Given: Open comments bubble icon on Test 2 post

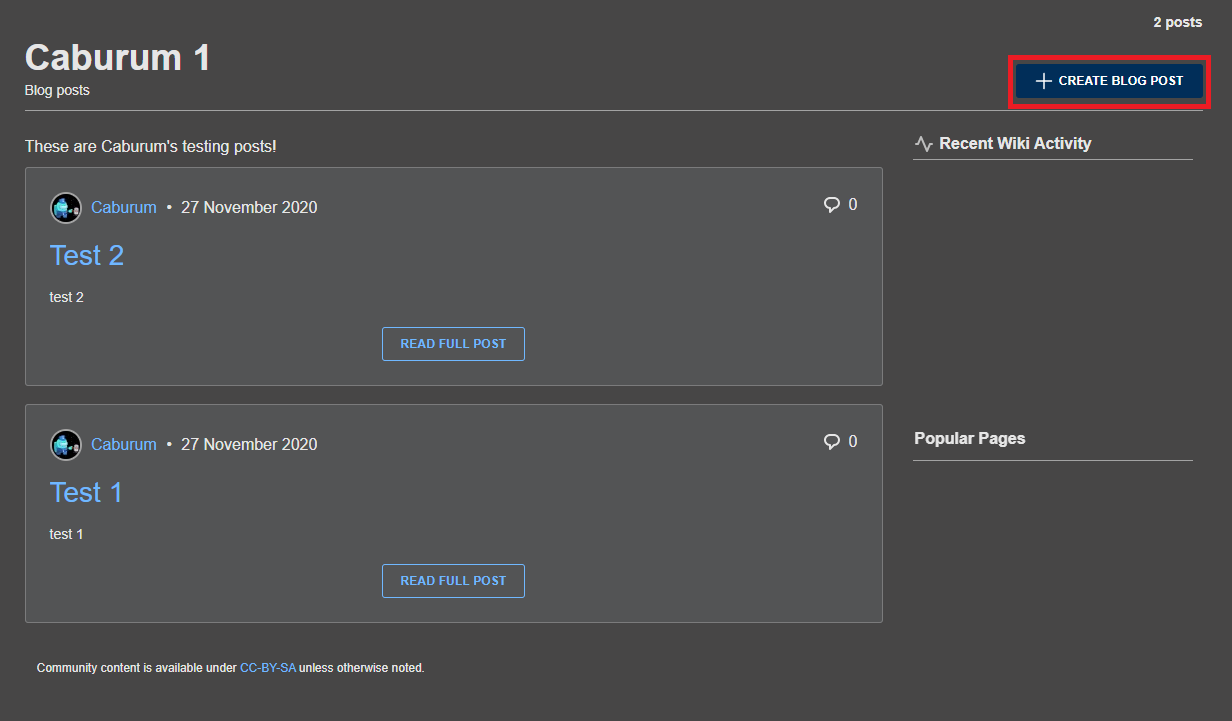Looking at the screenshot, I should click(832, 205).
